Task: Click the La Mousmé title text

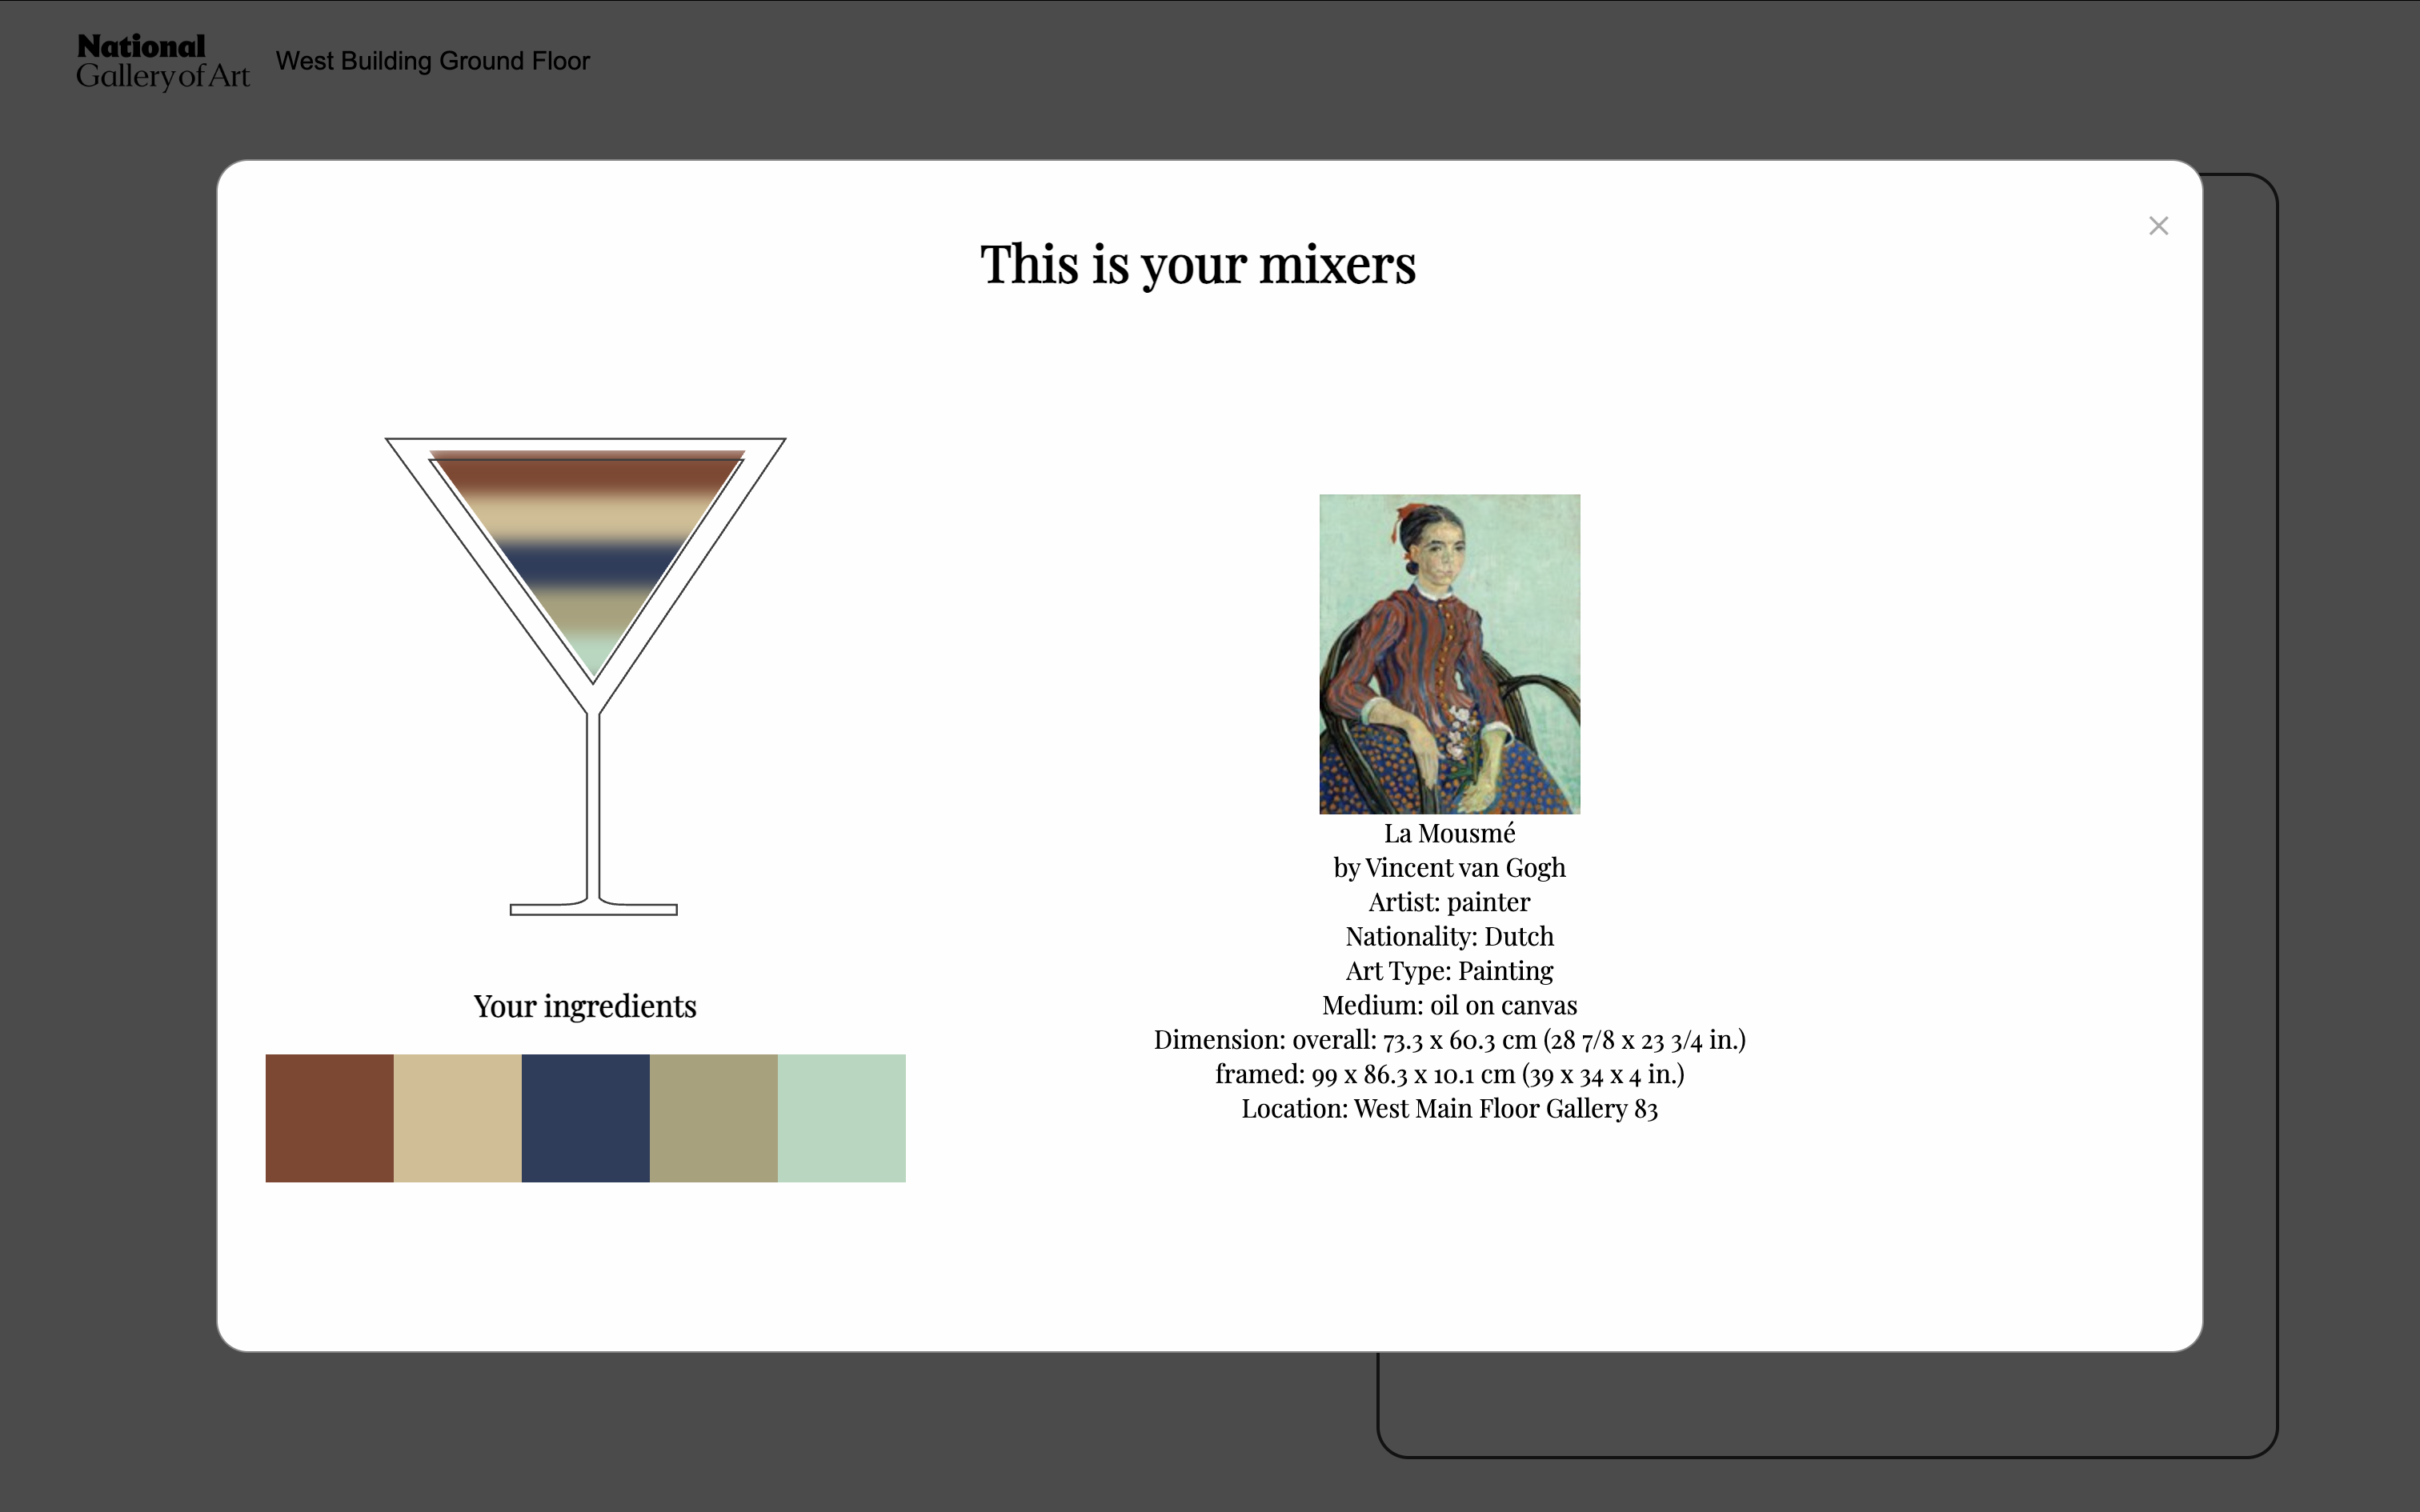Action: pos(1449,833)
